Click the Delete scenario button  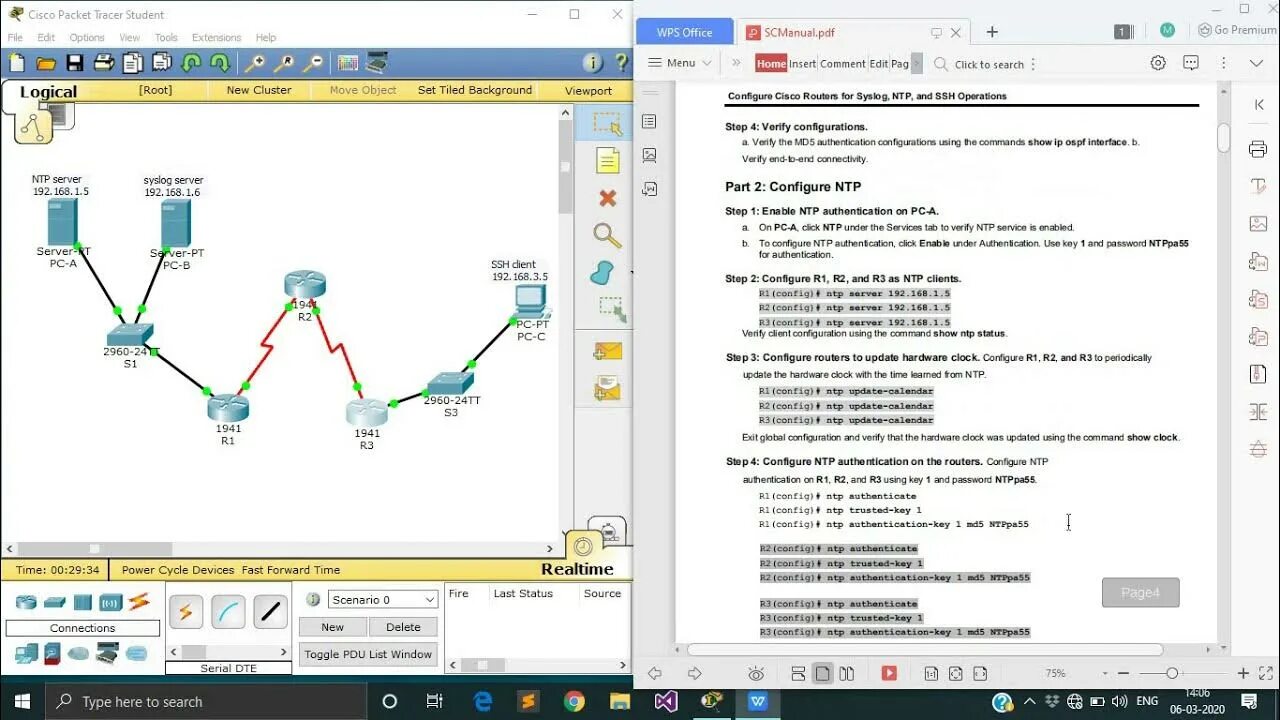pyautogui.click(x=403, y=627)
